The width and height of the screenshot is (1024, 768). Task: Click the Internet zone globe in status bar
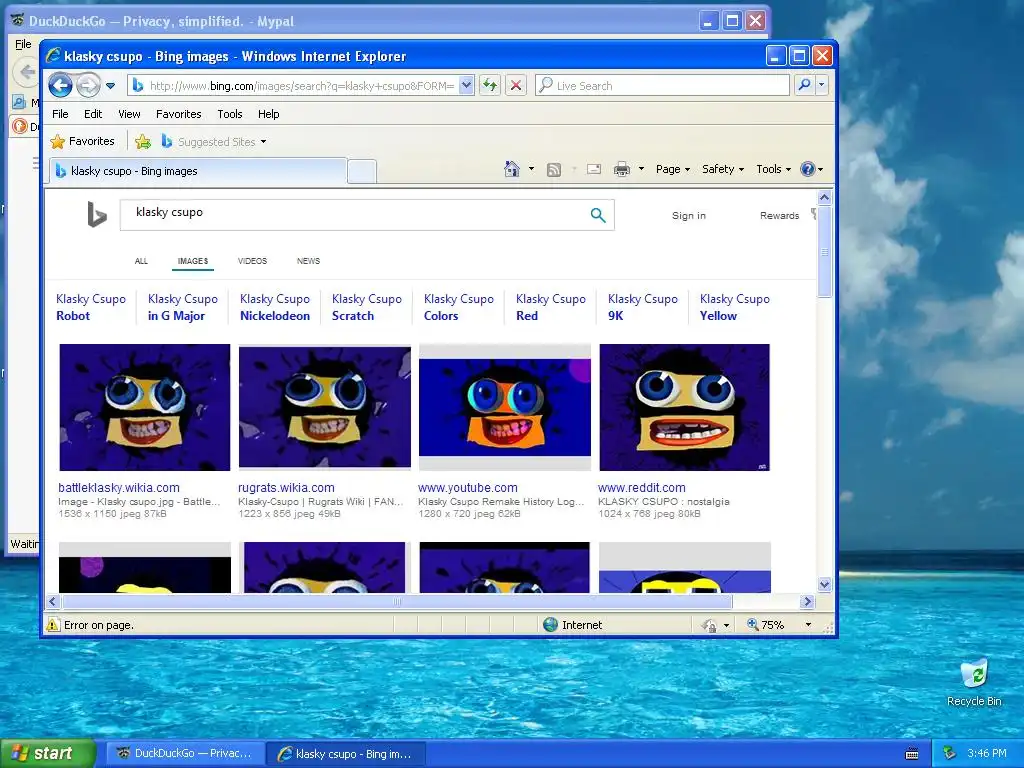tap(551, 625)
